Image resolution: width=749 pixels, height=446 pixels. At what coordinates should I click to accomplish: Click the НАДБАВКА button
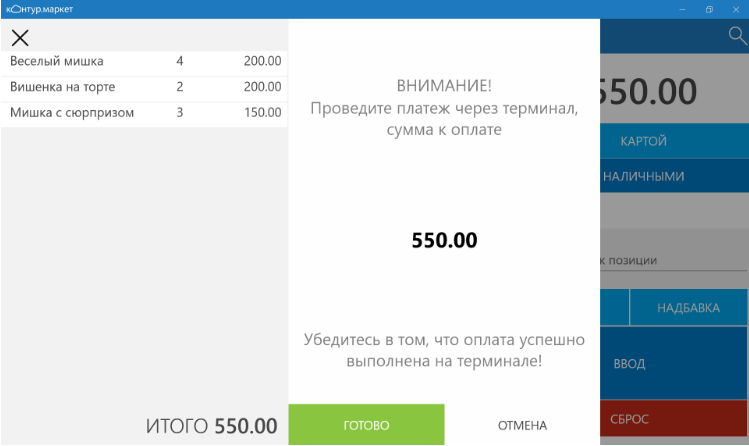(x=688, y=308)
